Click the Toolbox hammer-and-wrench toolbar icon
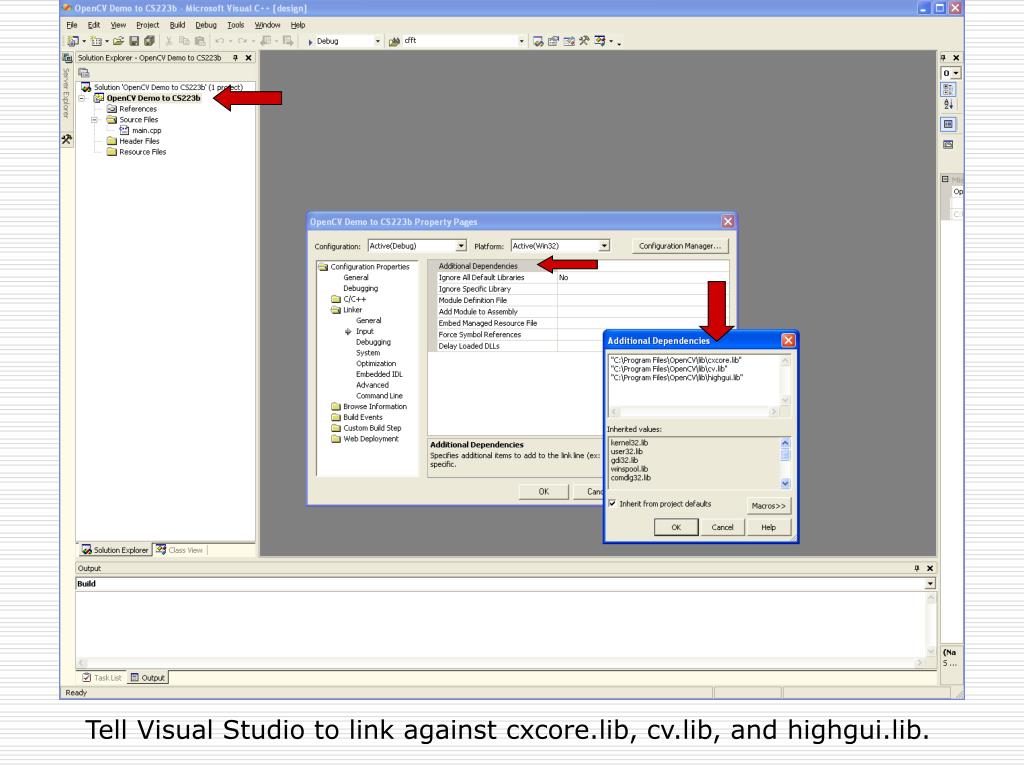Image resolution: width=1024 pixels, height=768 pixels. coord(584,41)
